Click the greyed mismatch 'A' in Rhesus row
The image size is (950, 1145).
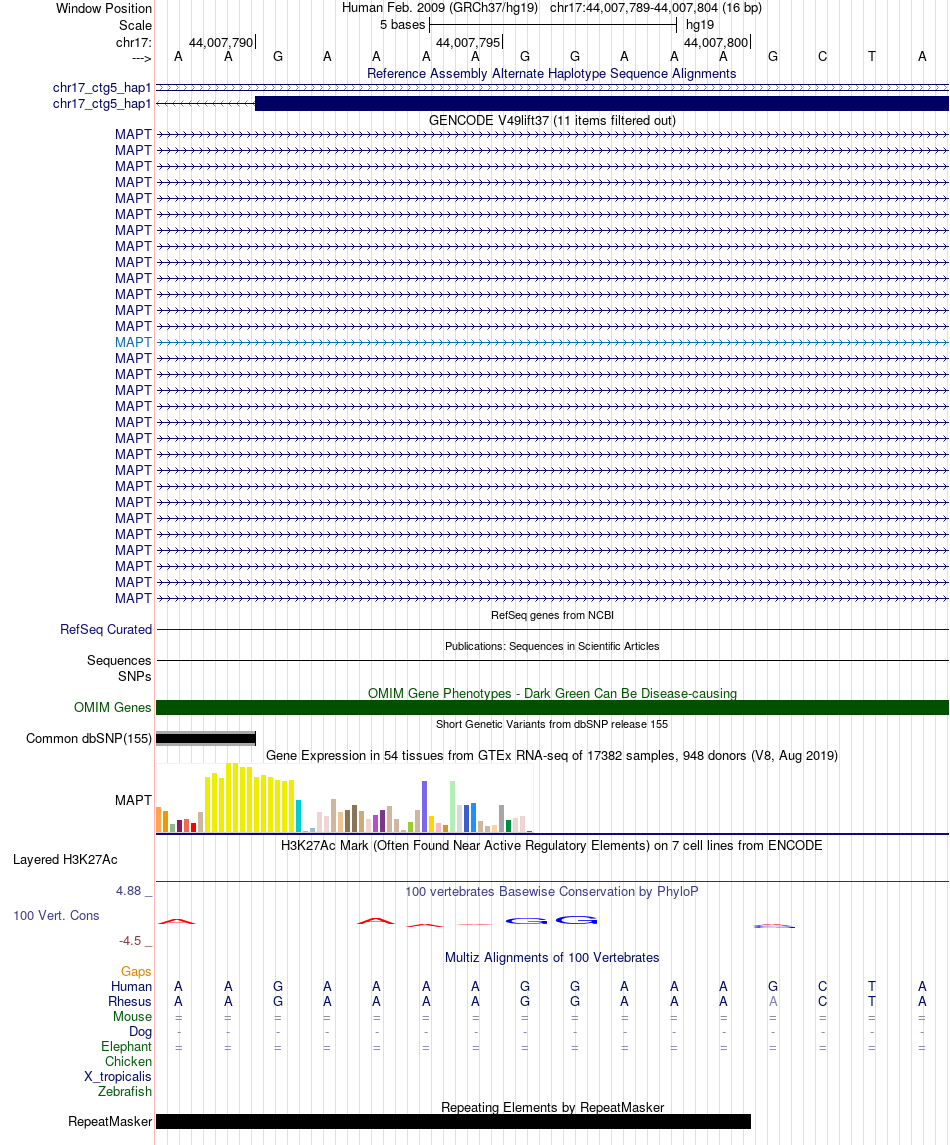point(773,1002)
